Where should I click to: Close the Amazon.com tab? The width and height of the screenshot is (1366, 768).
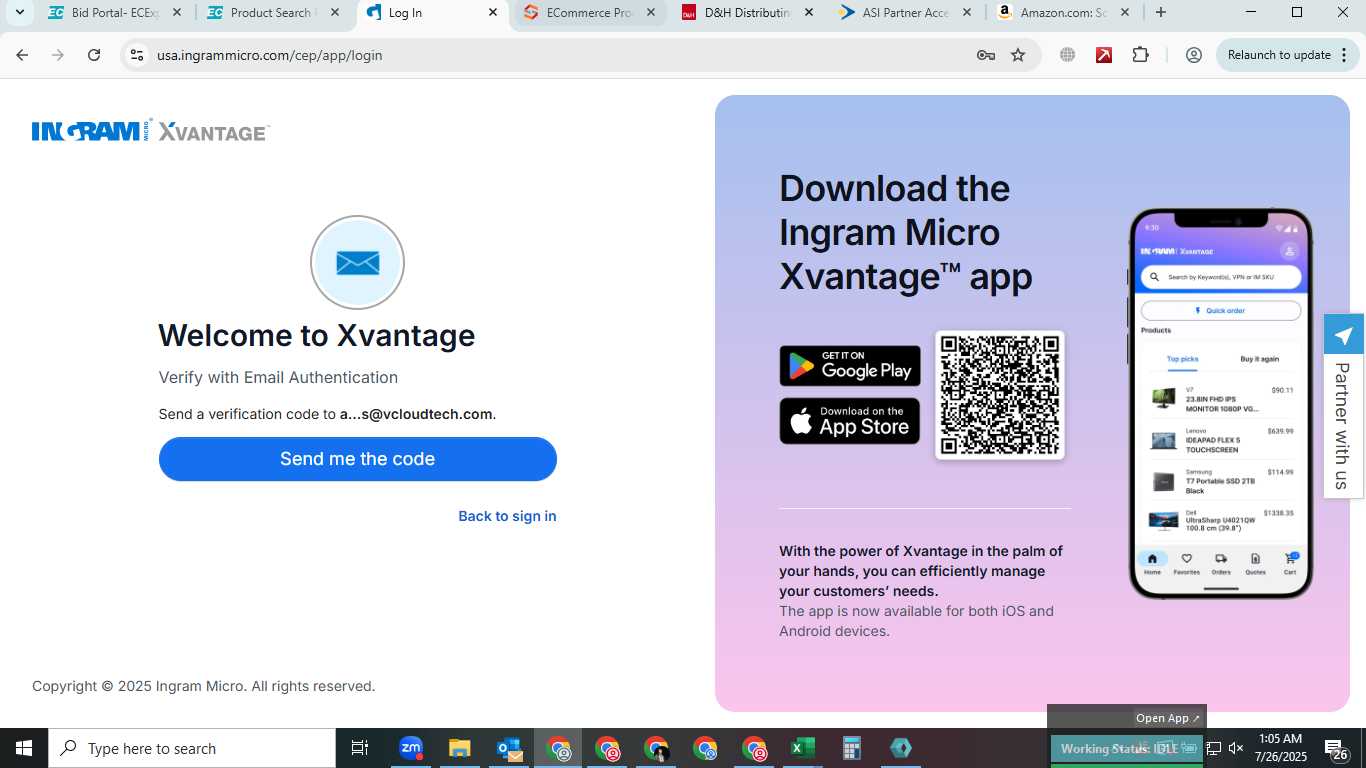[1125, 13]
